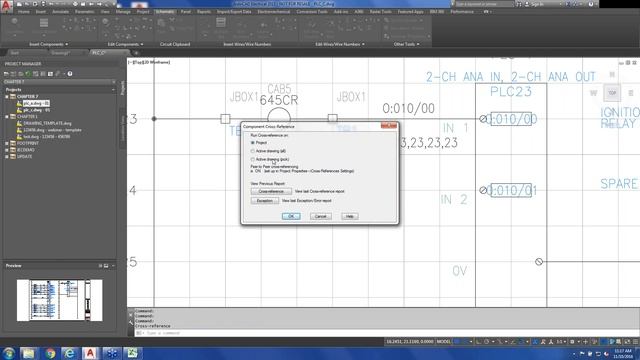Open the annotation scale 1:1 dropdown
The width and height of the screenshot is (640, 360).
562,342
